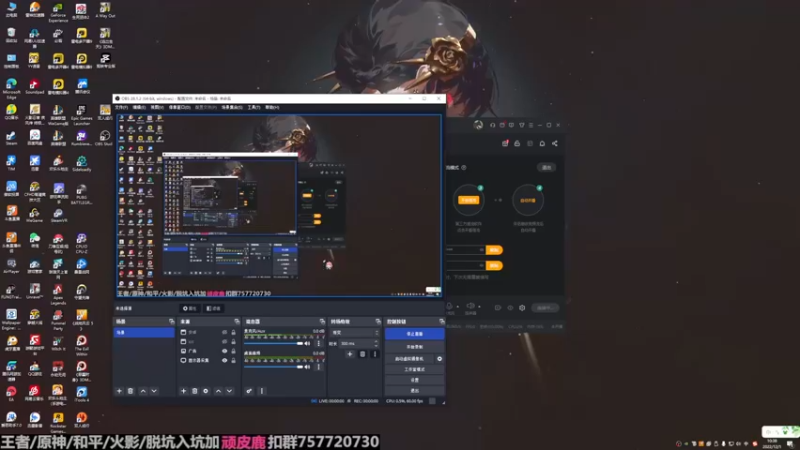Open 麦克风/Aux channel three-dot menu
This screenshot has height=450, width=800.
pos(319,343)
